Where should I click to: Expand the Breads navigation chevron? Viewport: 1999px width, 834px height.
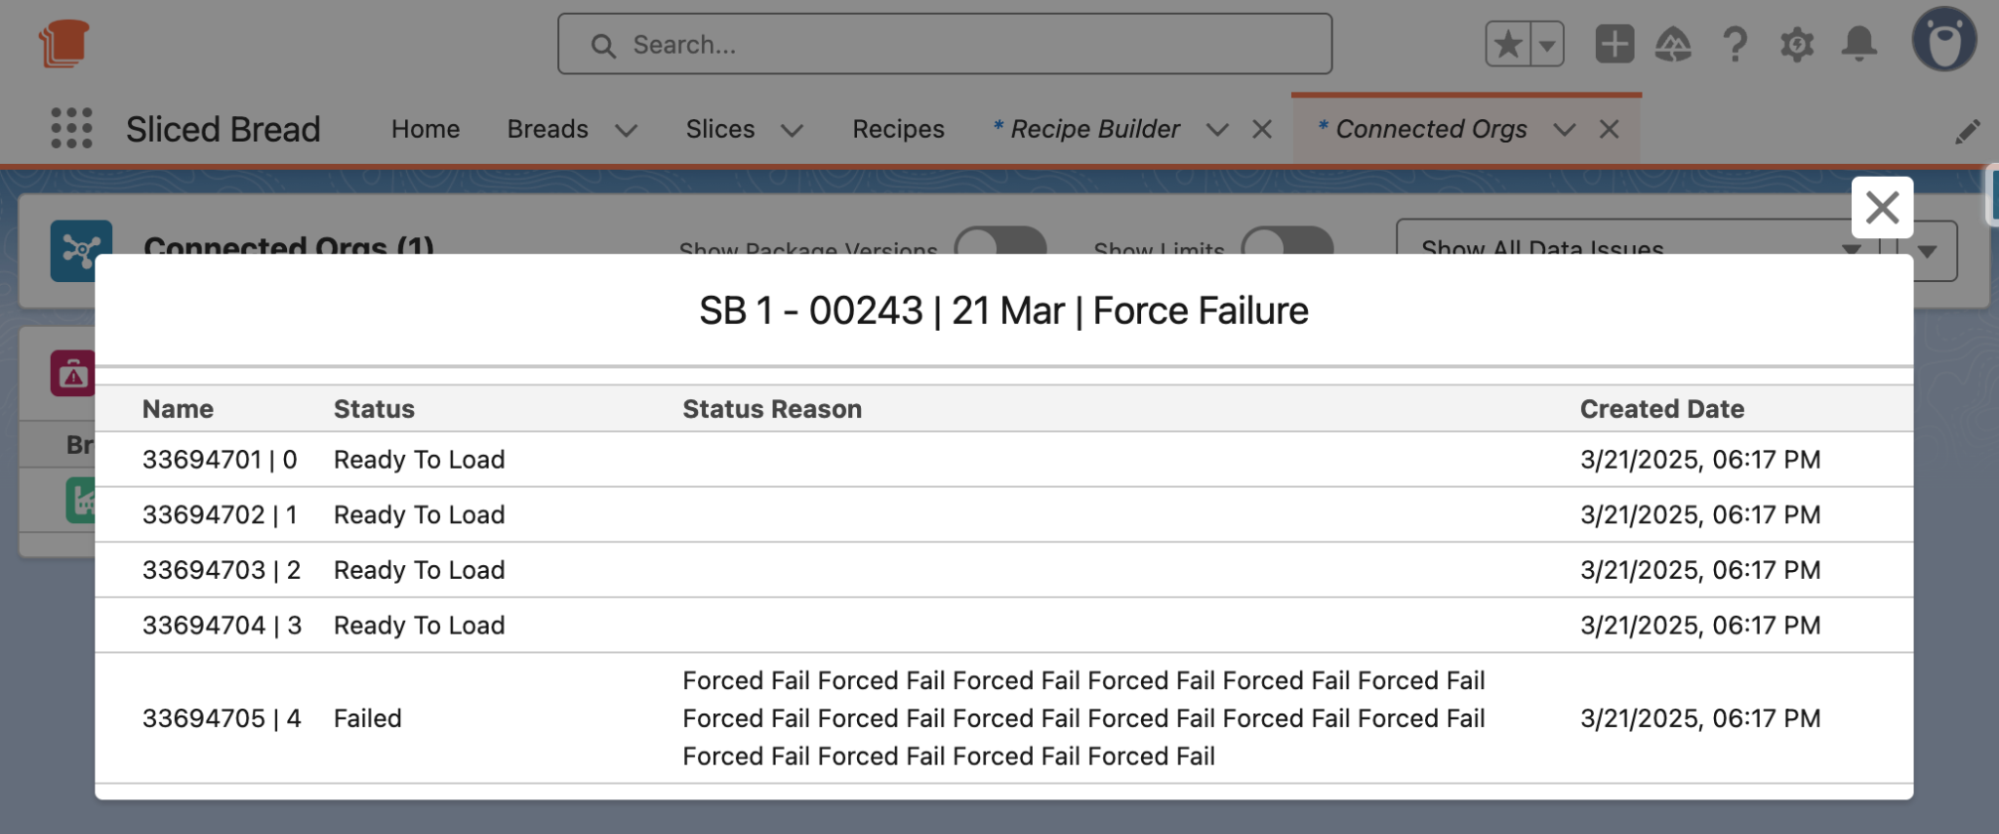(x=626, y=131)
